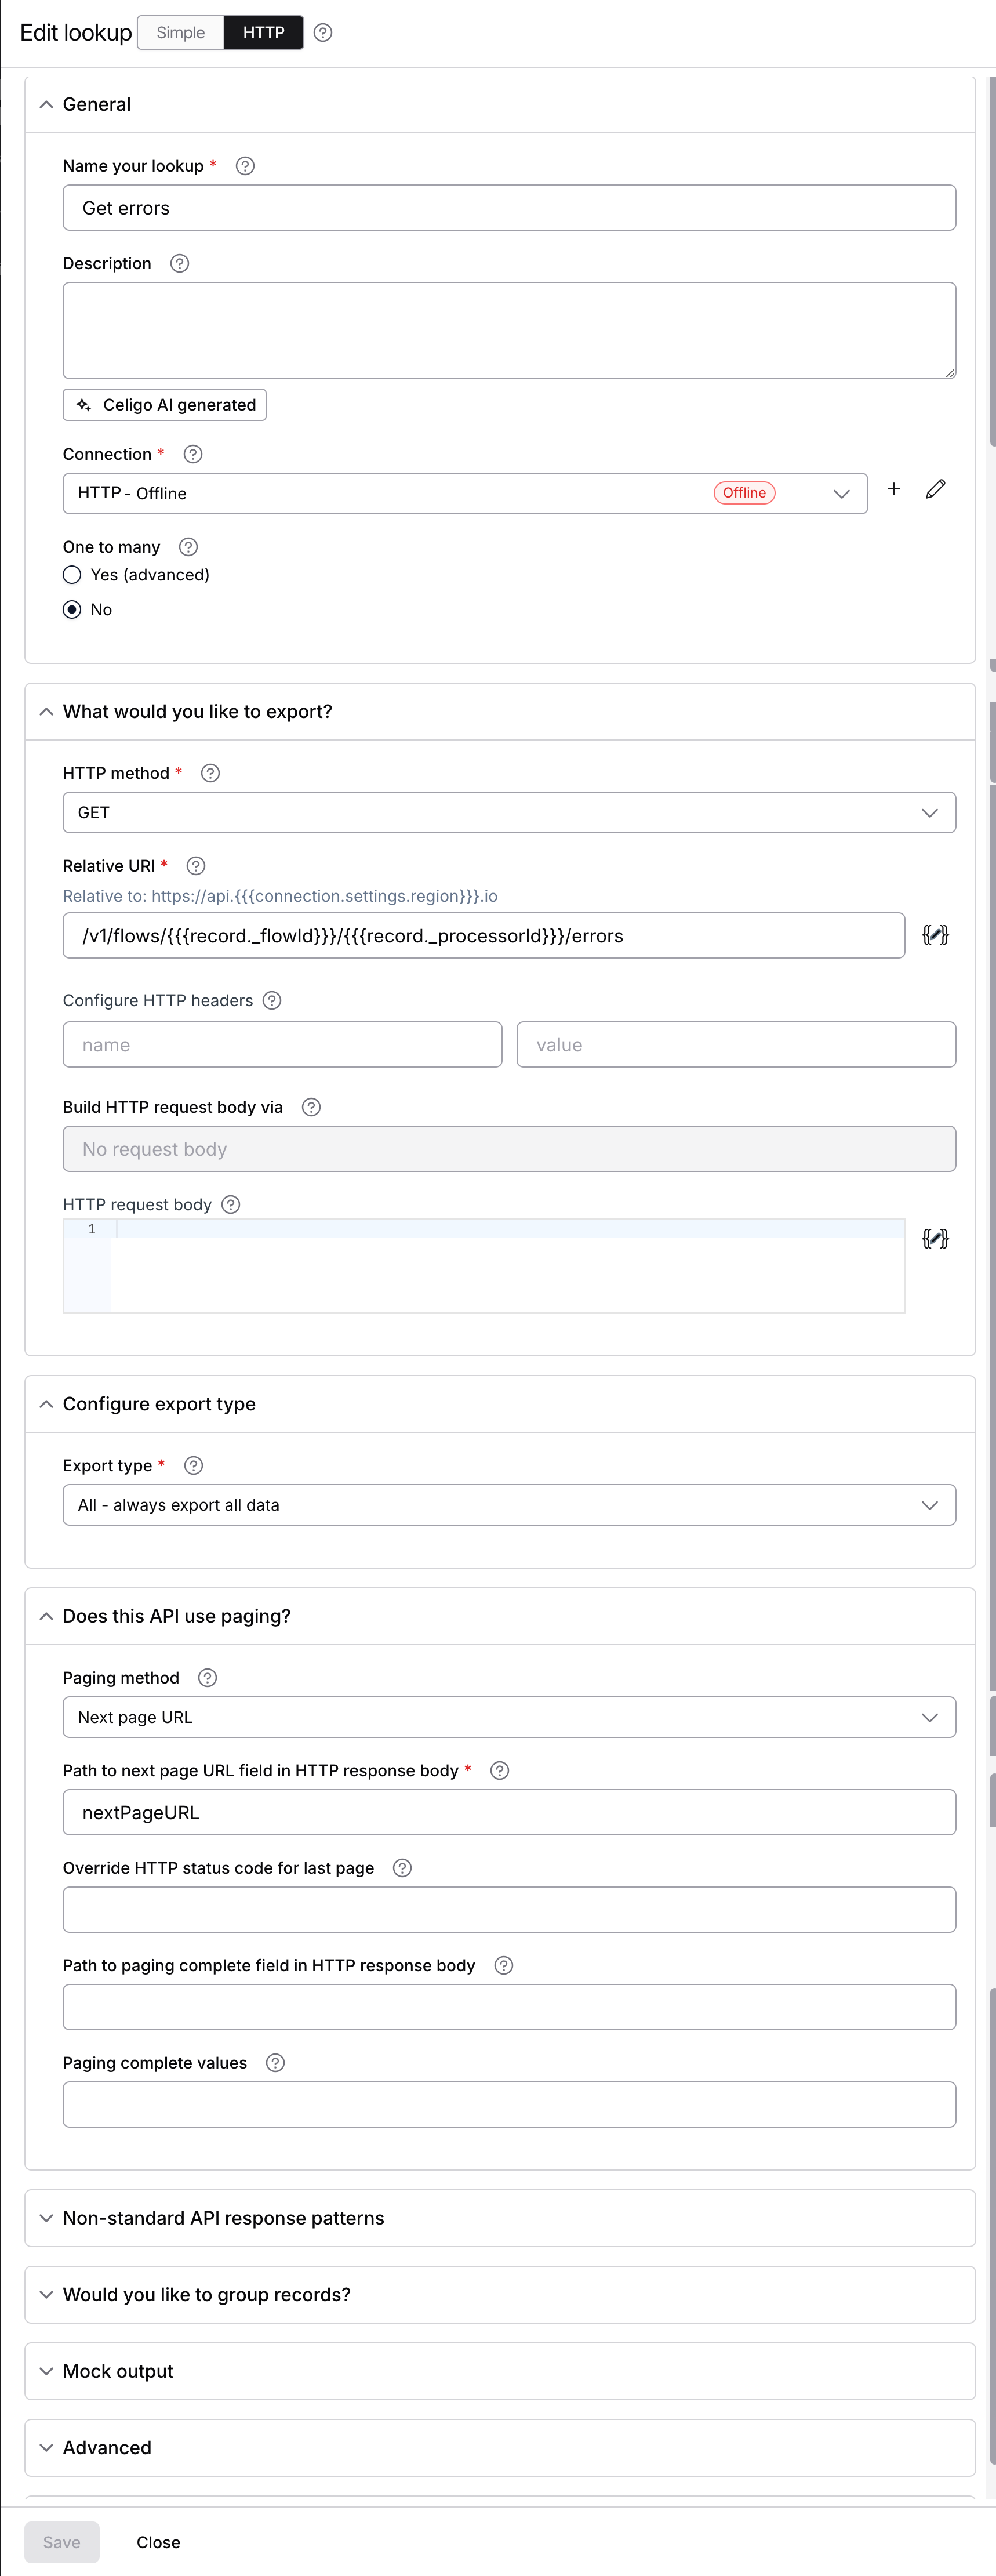Expand the Advanced section
The image size is (996, 2576).
(x=107, y=2447)
